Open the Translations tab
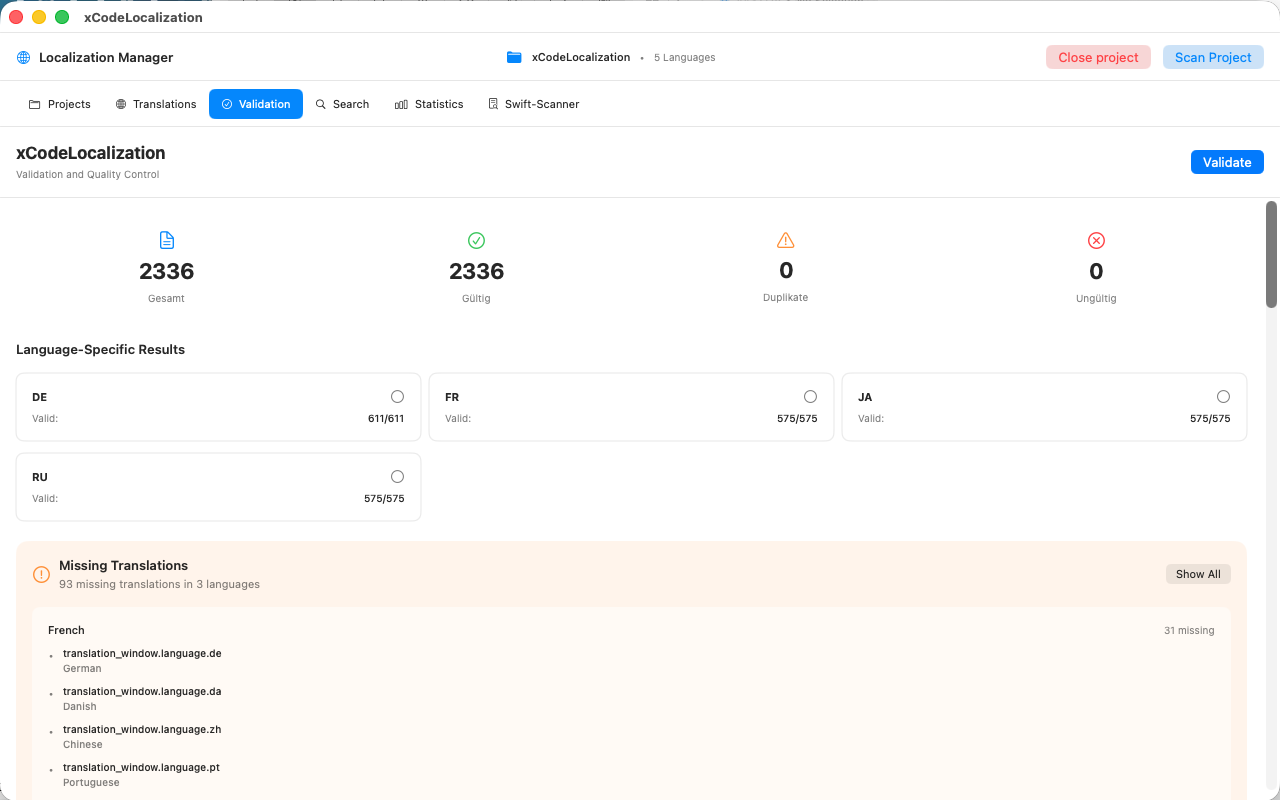The image size is (1280, 800). tap(155, 103)
